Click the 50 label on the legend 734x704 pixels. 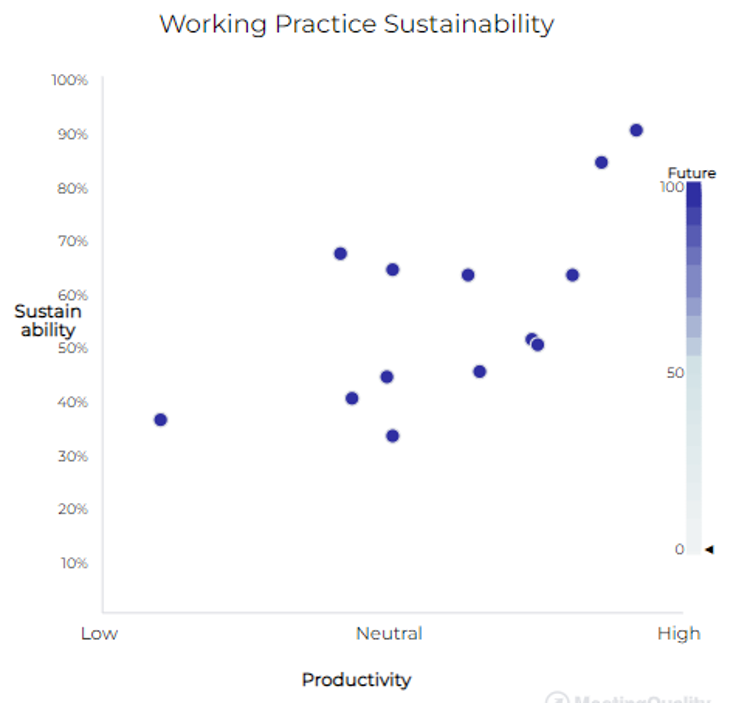click(x=675, y=373)
